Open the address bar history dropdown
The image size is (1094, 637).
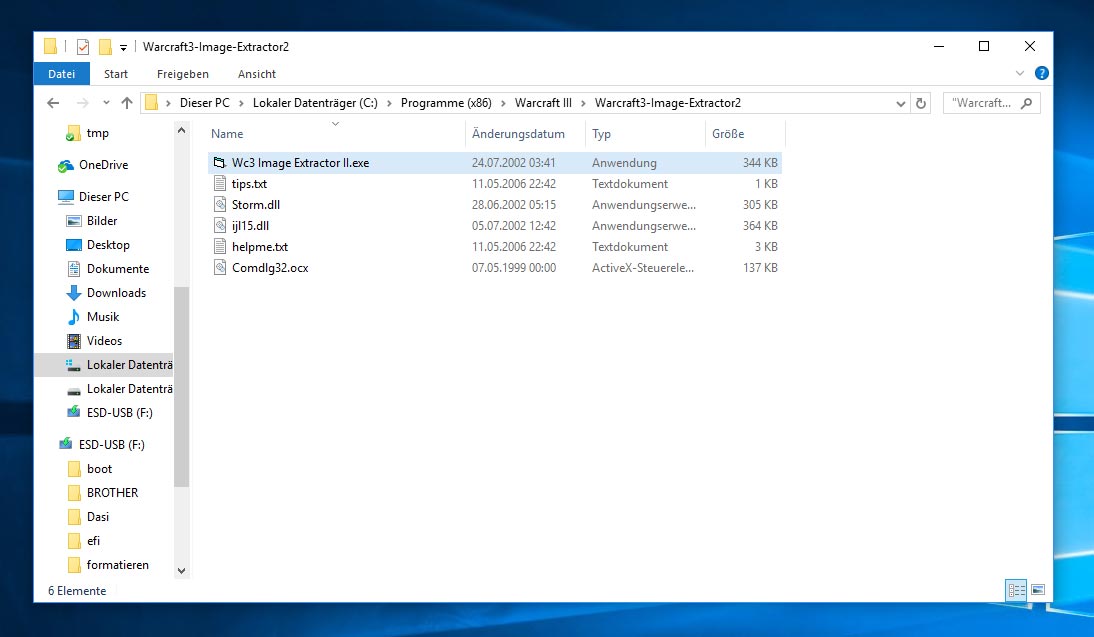[901, 103]
